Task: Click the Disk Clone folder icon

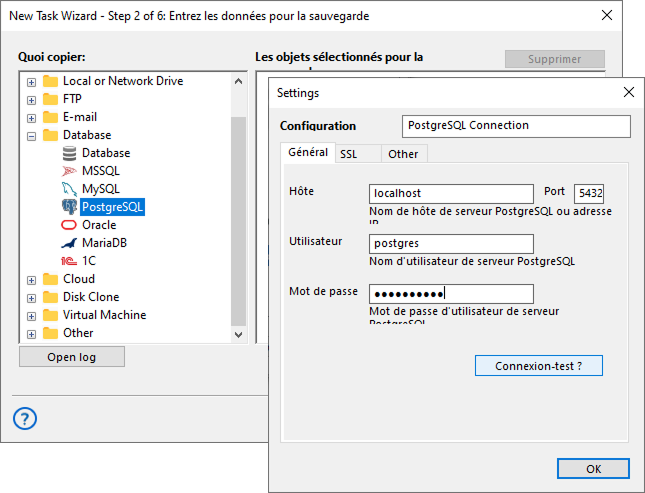Action: click(50, 297)
